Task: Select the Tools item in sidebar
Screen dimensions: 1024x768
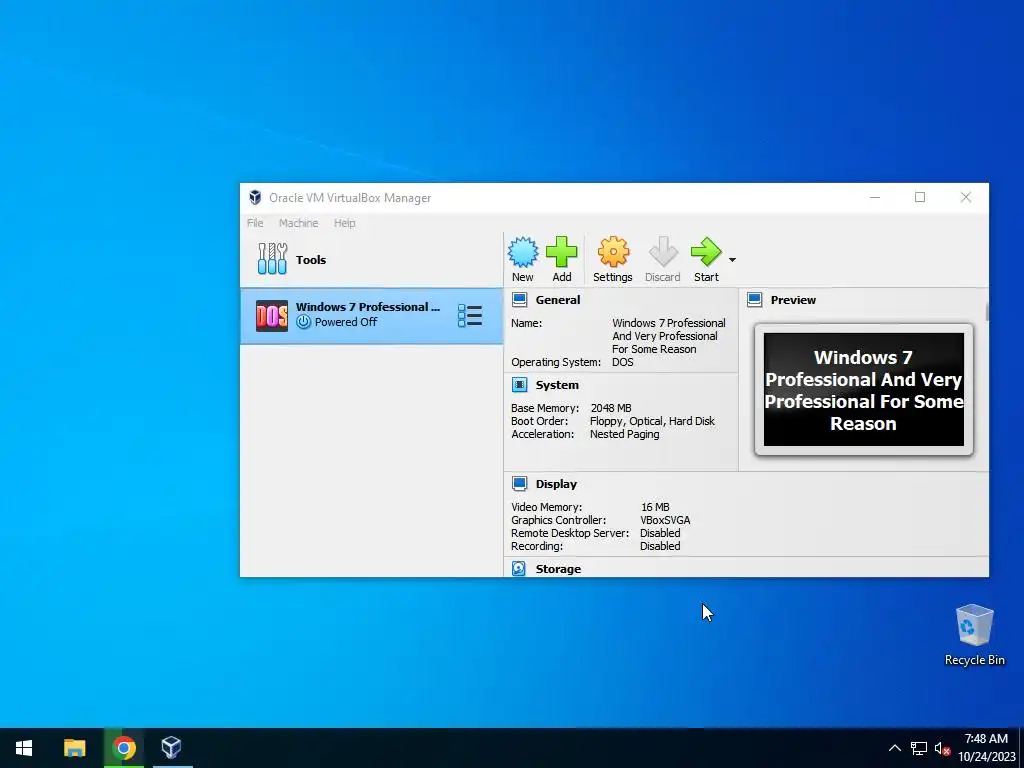Action: [x=371, y=259]
